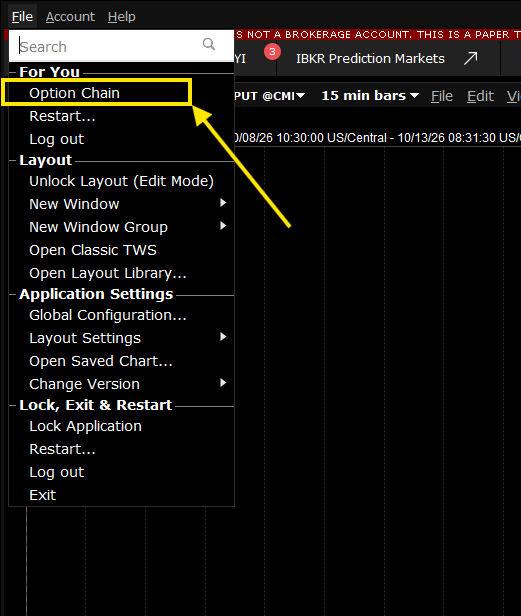This screenshot has height=616, width=521.
Task: Click the red notification badge showing 3
Action: [272, 51]
